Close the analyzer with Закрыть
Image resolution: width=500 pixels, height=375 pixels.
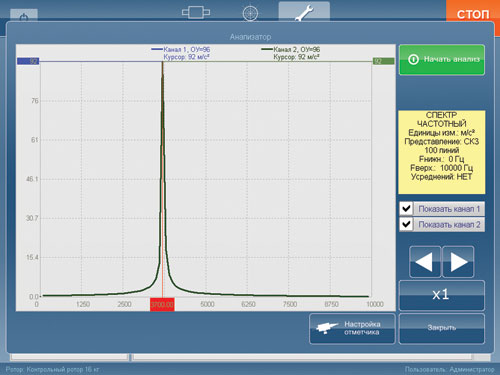(x=442, y=328)
